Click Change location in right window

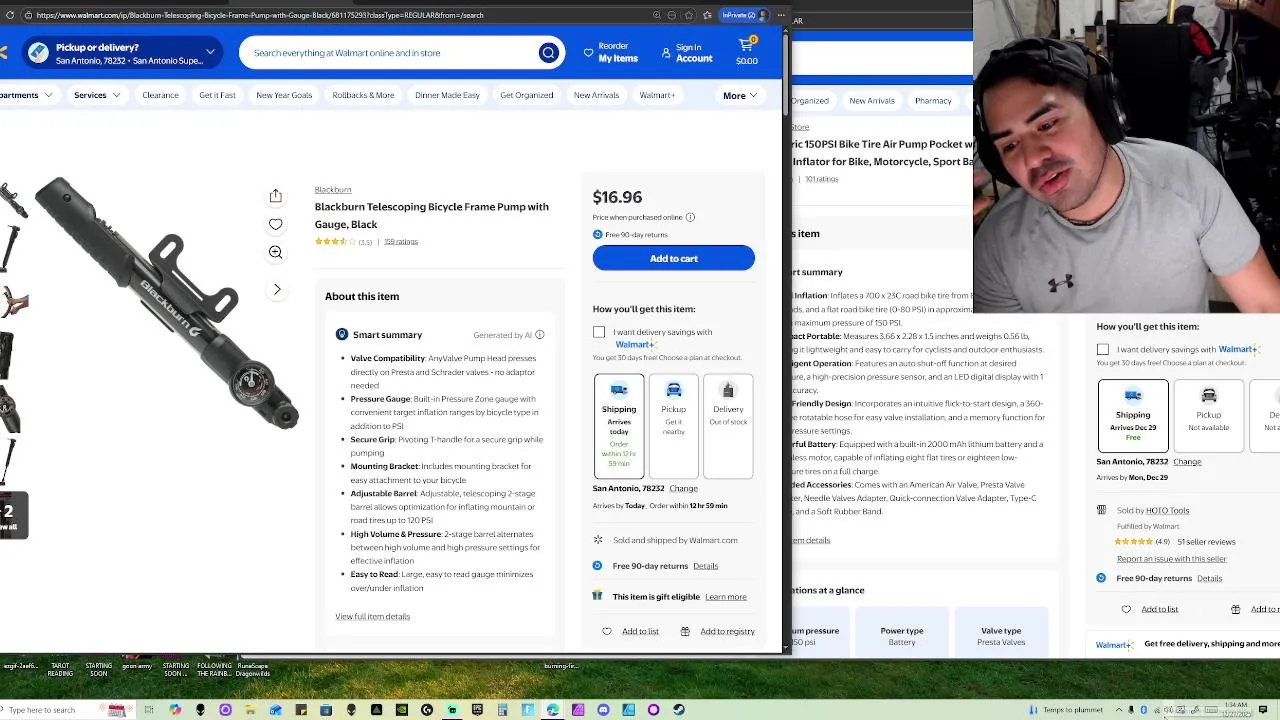[1187, 462]
